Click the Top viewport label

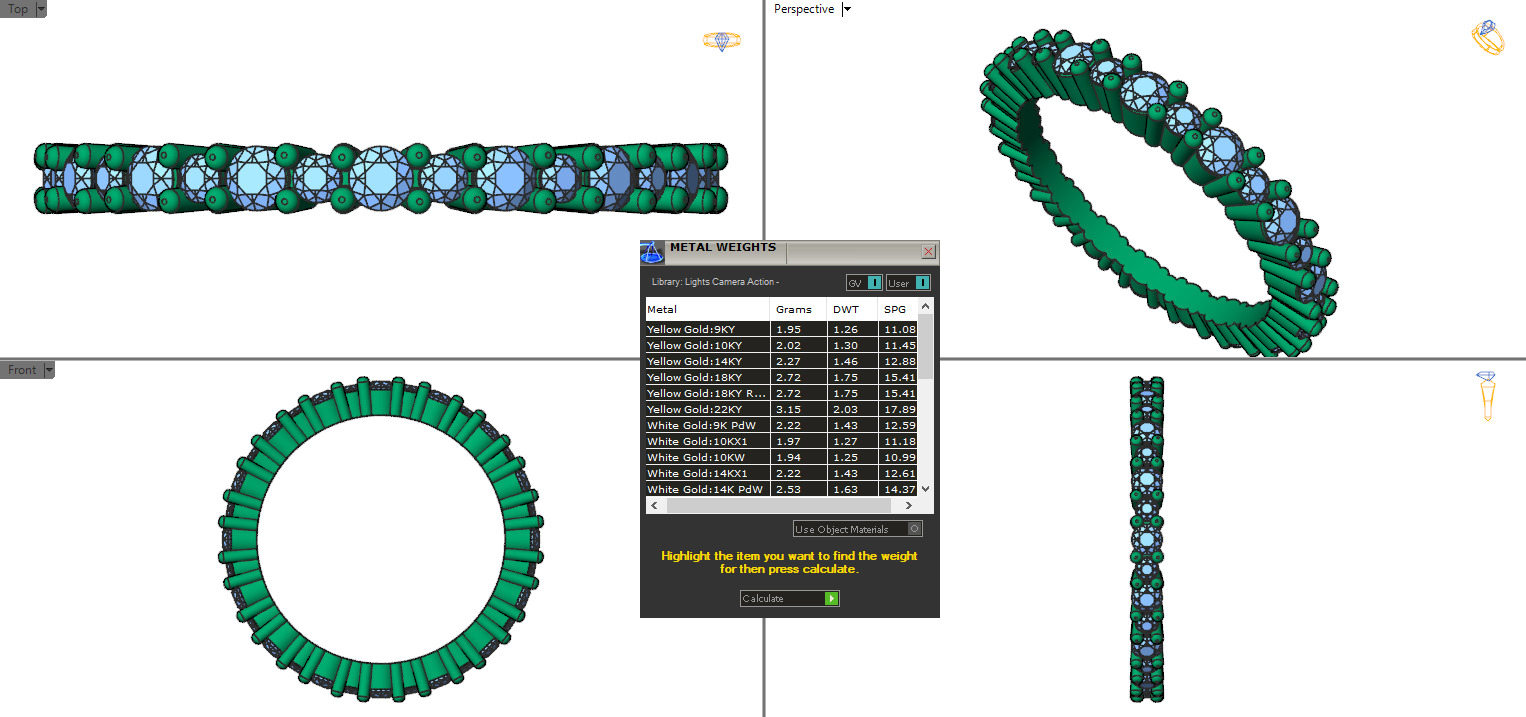(x=18, y=9)
